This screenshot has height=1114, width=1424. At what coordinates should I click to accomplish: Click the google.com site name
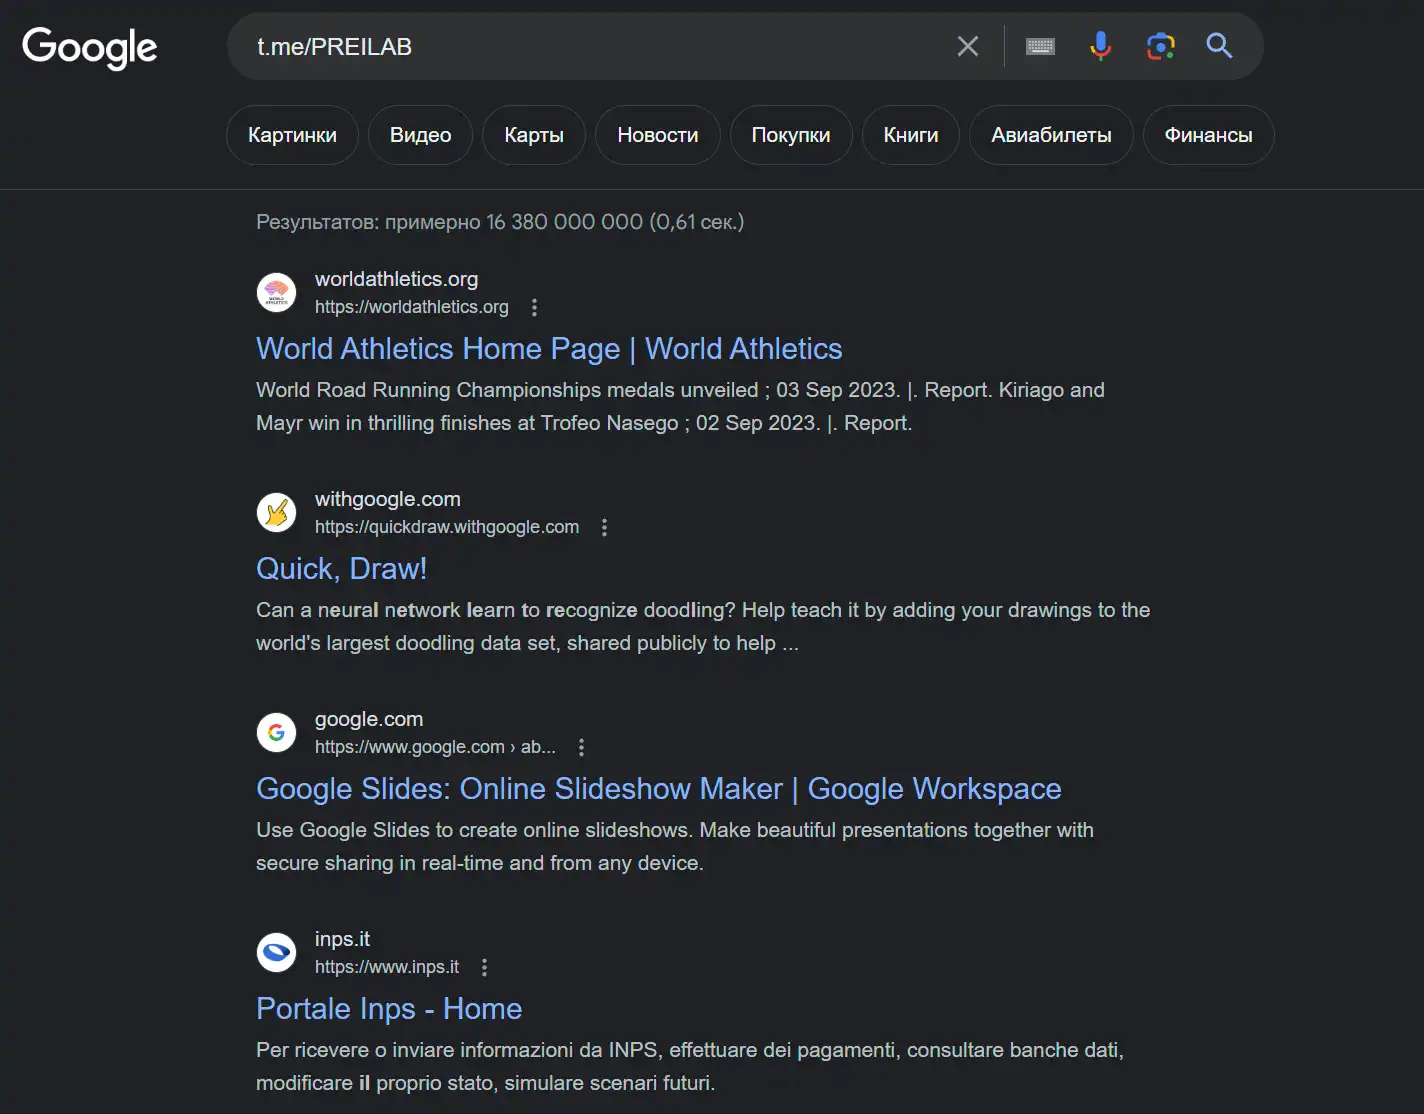[369, 719]
